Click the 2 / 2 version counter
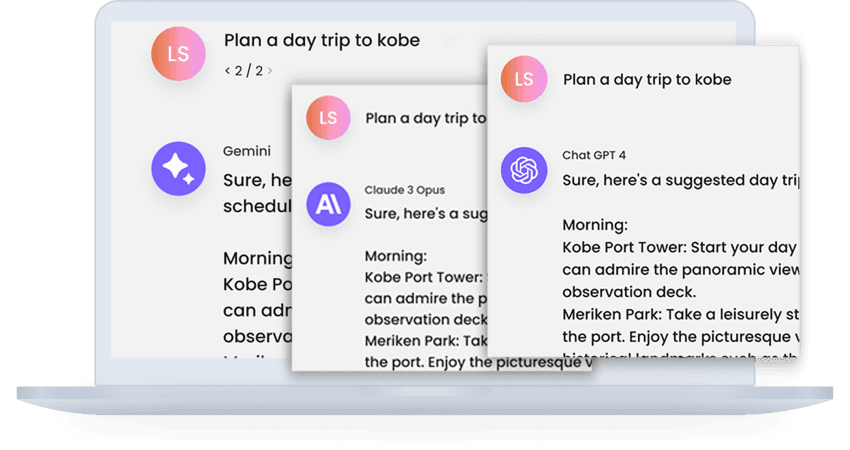 tap(248, 71)
